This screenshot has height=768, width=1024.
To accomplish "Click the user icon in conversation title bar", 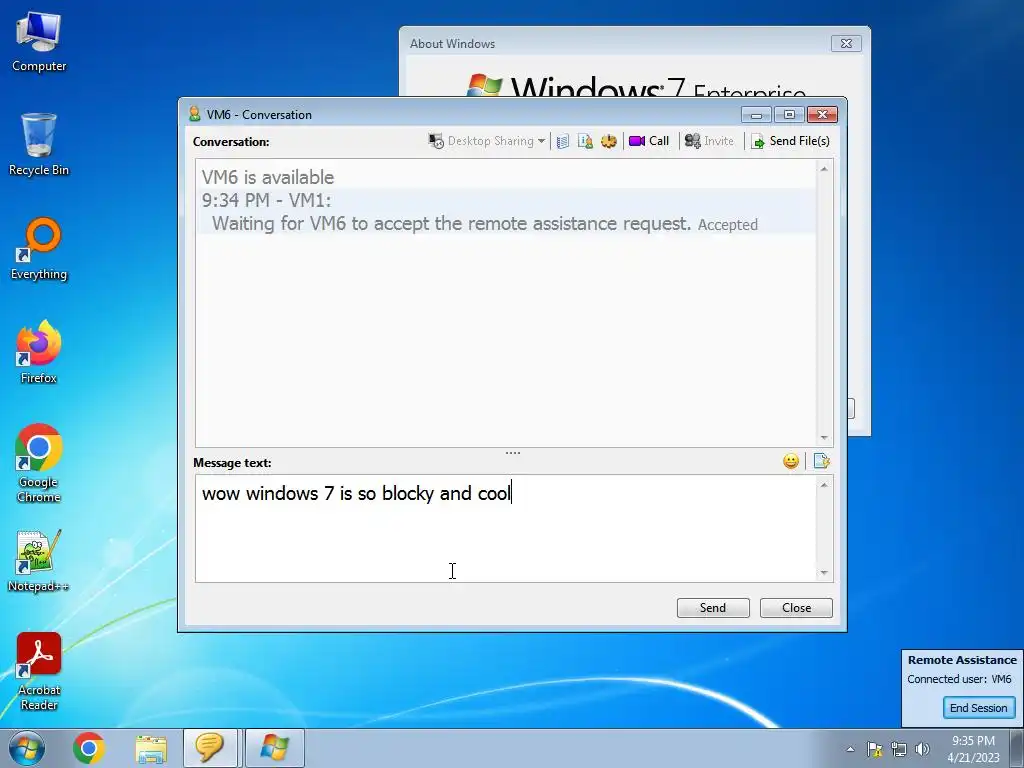I will coord(194,114).
